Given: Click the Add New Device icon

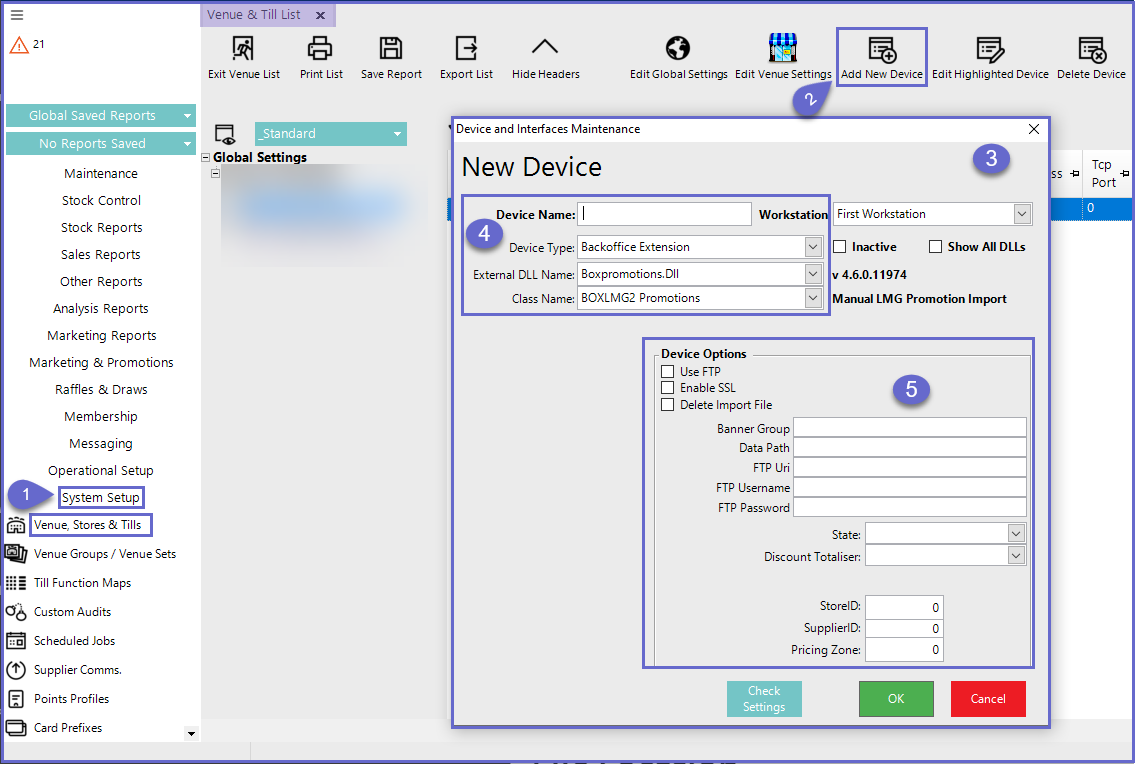Looking at the screenshot, I should 881,49.
